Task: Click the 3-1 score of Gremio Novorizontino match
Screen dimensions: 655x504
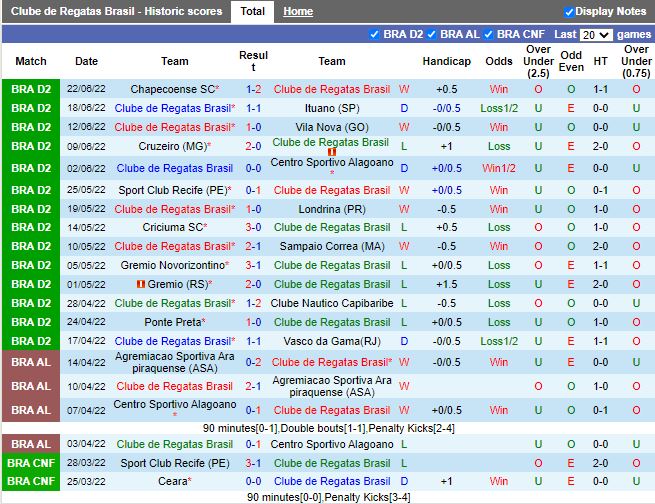Action: pyautogui.click(x=254, y=265)
